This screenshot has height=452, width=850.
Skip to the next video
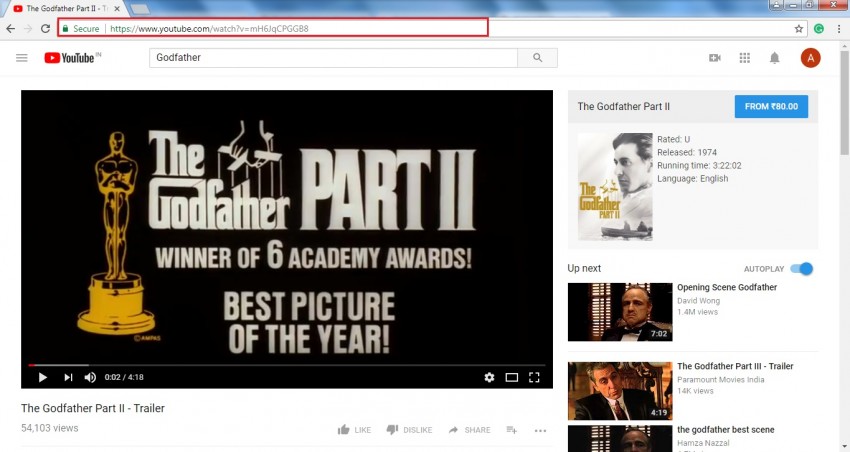click(x=68, y=377)
